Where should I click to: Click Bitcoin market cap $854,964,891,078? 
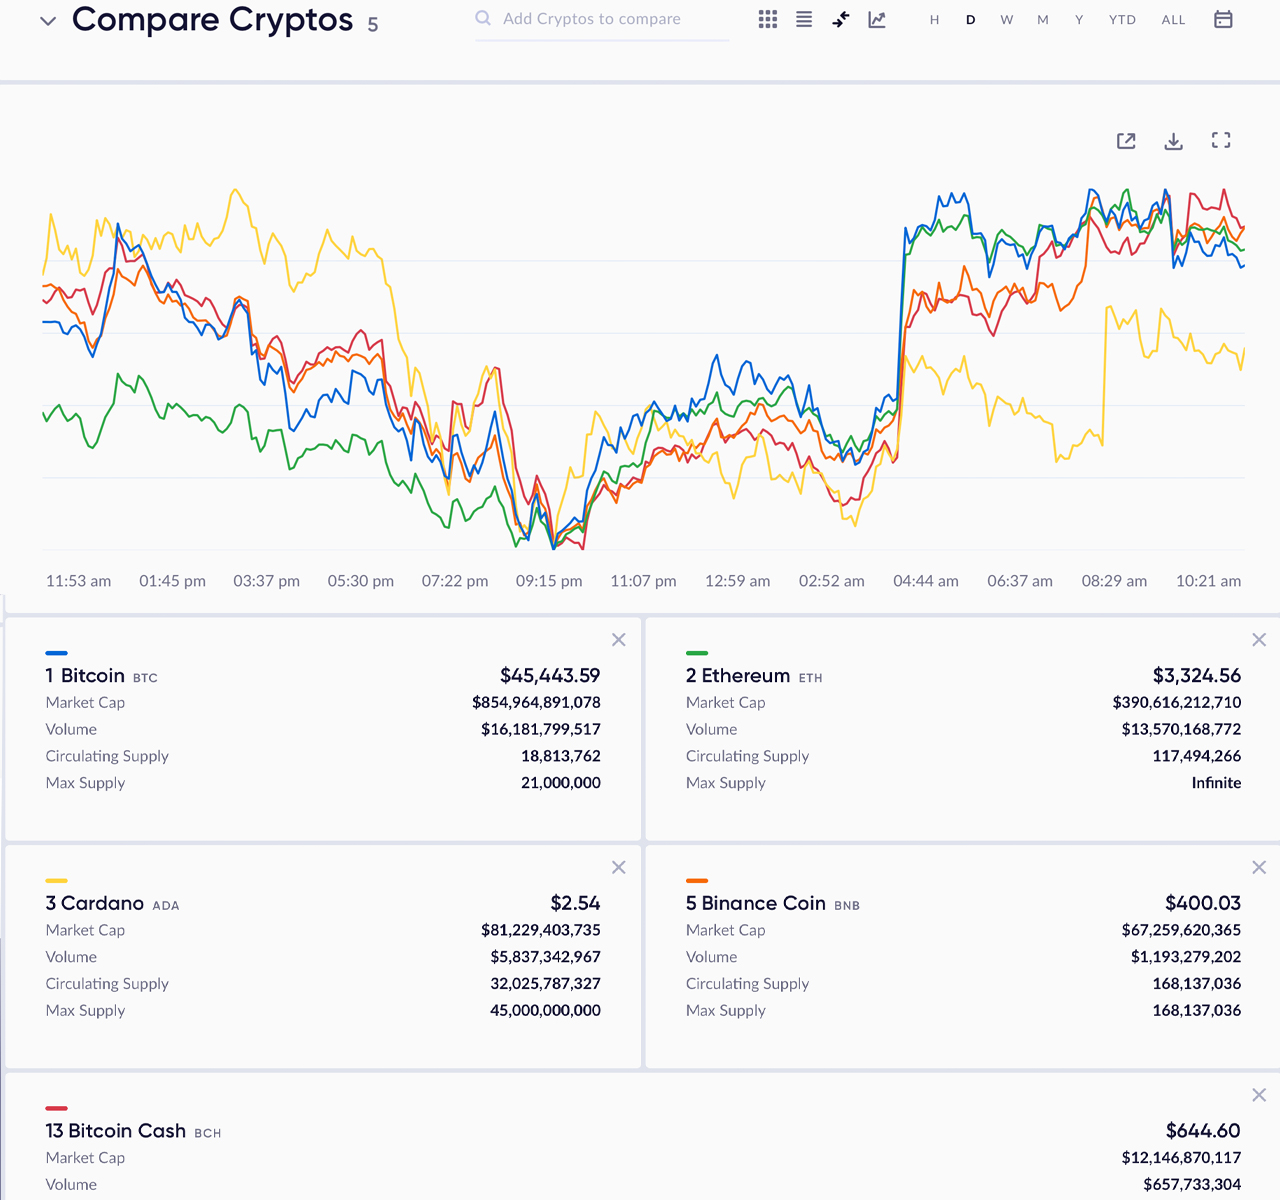[536, 702]
